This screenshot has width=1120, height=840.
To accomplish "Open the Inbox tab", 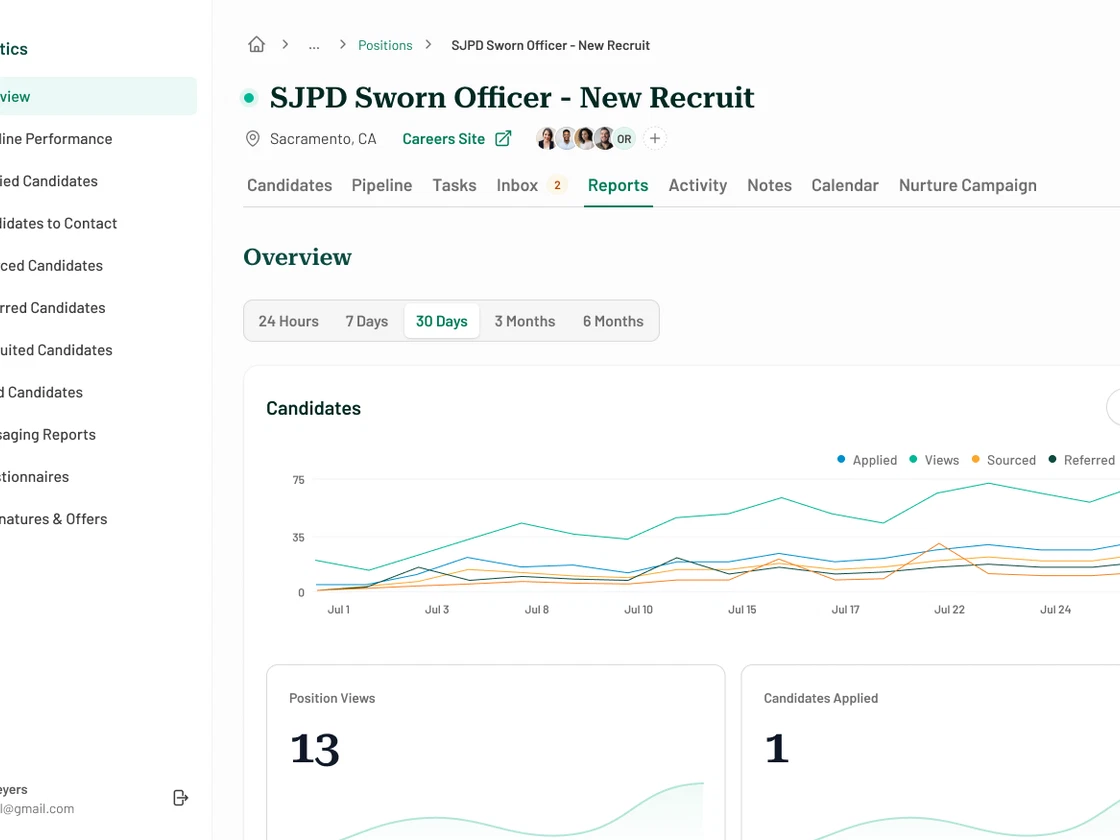I will pyautogui.click(x=517, y=185).
